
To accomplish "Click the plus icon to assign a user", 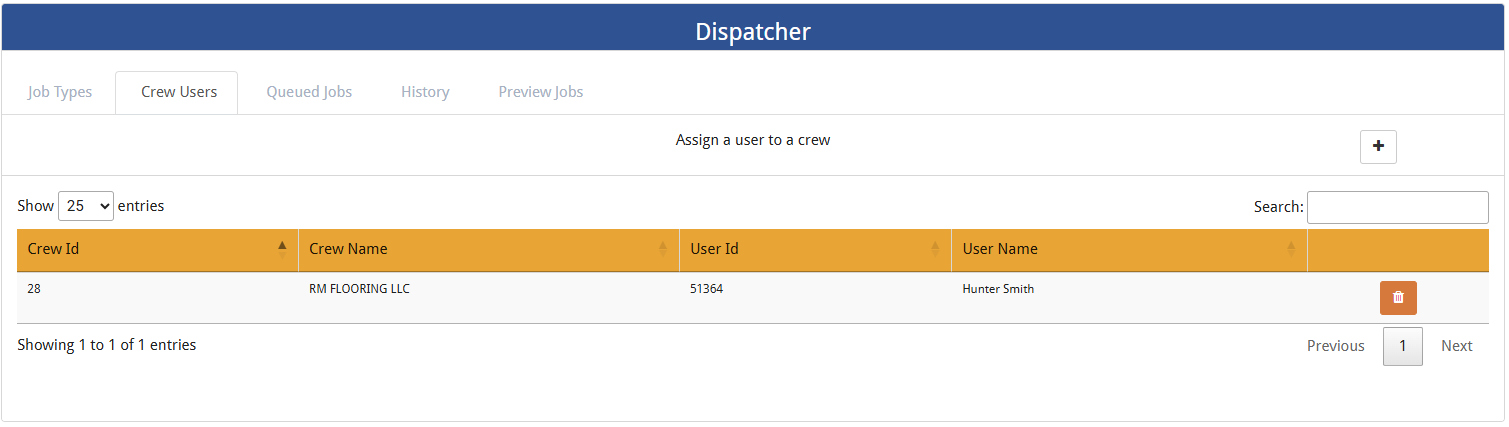I will click(x=1378, y=146).
